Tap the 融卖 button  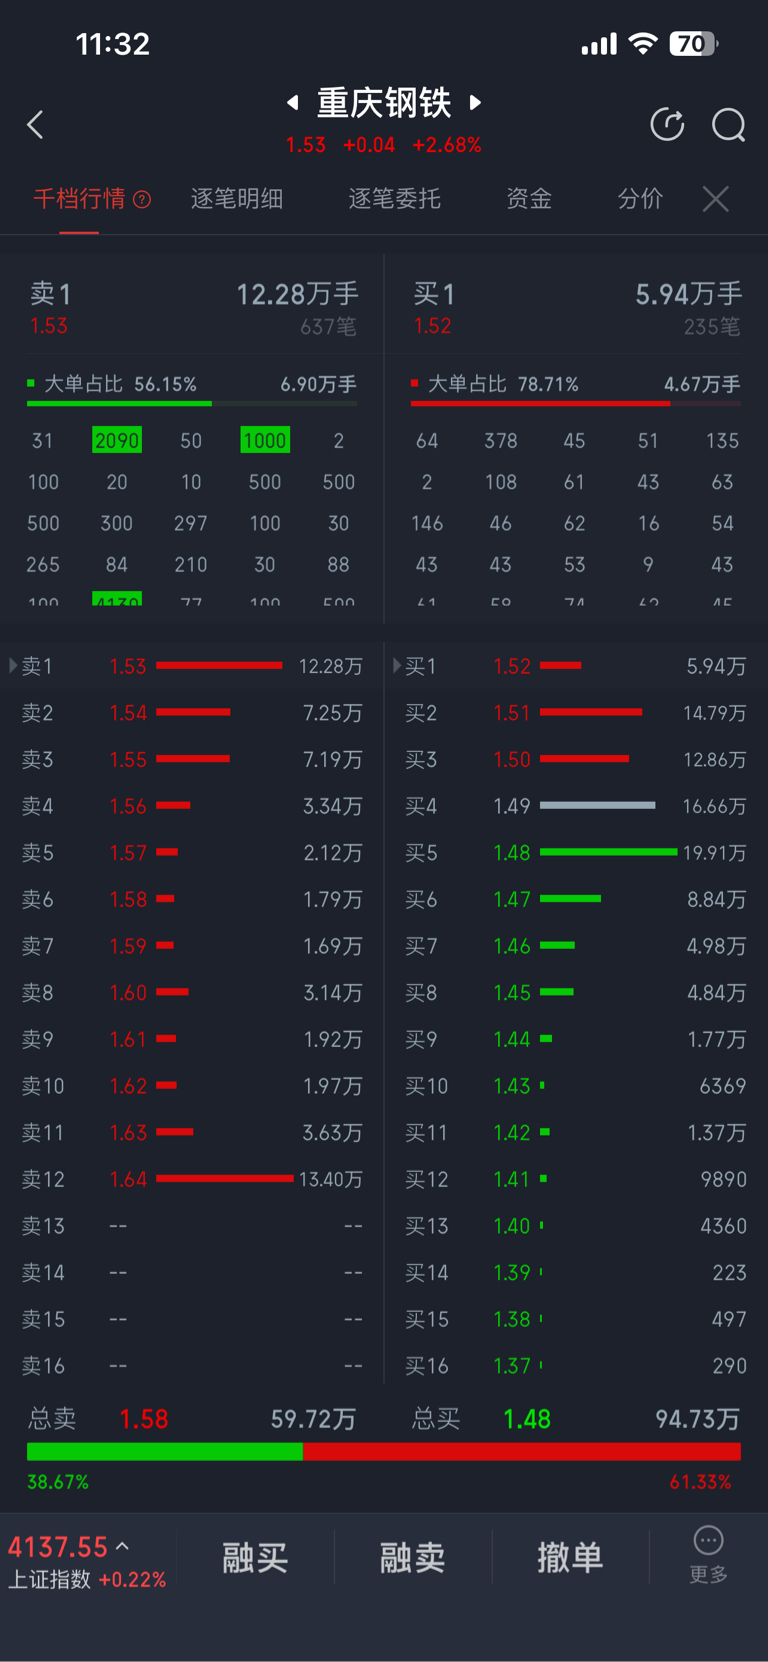(x=412, y=1557)
